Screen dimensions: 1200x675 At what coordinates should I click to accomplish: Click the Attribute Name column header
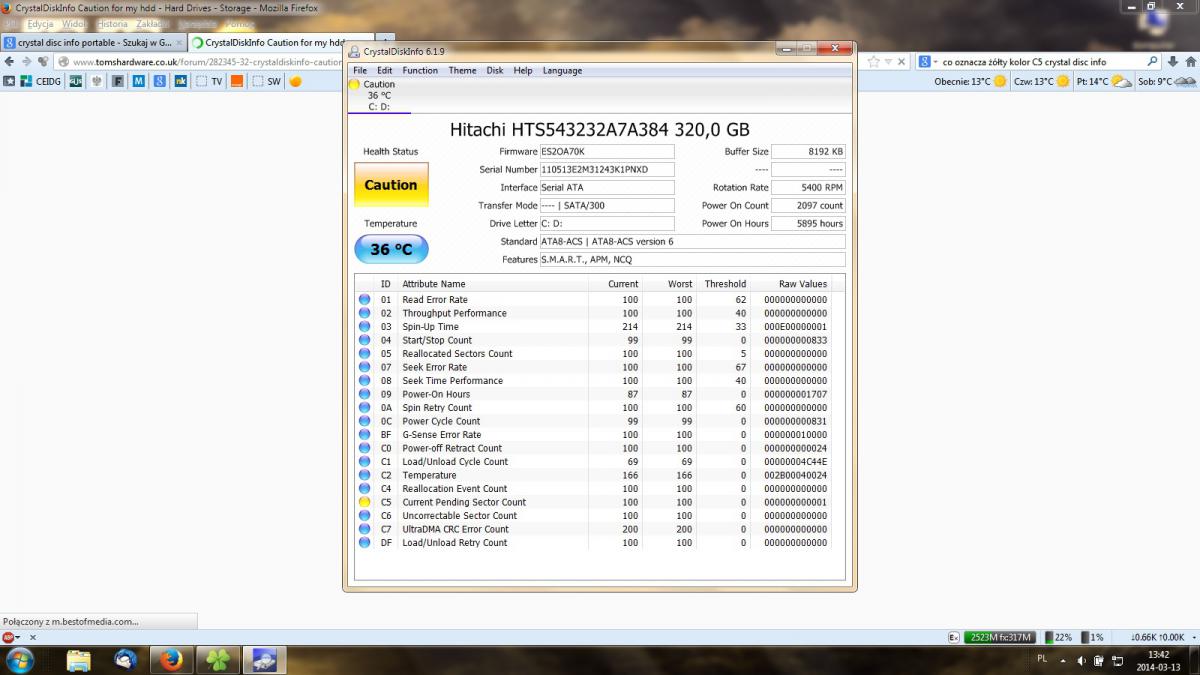pos(493,284)
